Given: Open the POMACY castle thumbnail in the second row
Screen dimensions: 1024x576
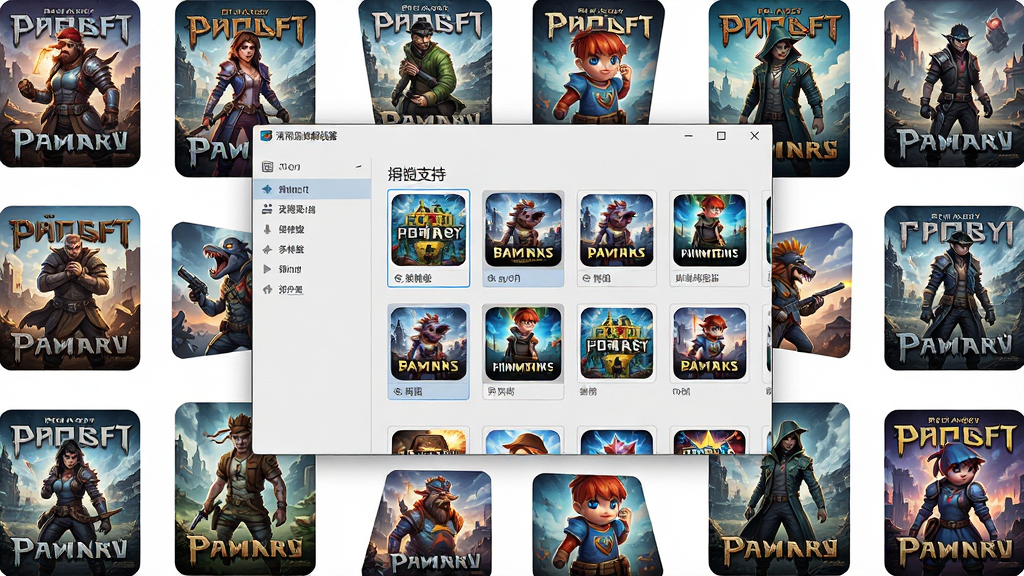Looking at the screenshot, I should point(616,344).
